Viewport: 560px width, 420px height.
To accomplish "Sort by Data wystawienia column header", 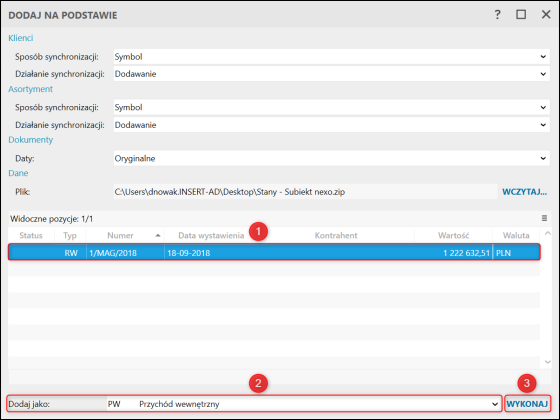I will 211,235.
